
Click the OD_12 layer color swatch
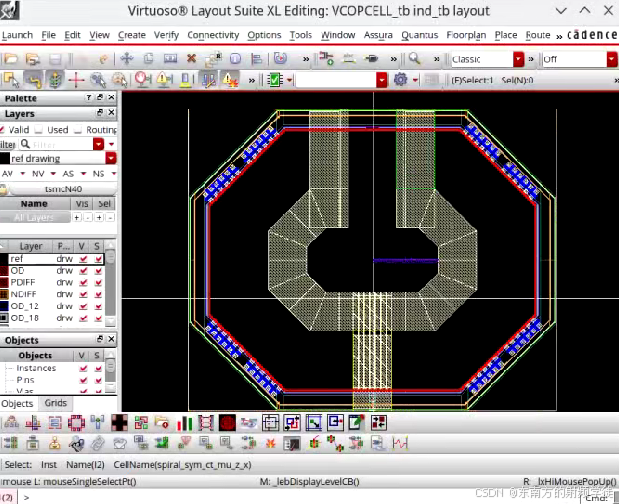coord(4,306)
